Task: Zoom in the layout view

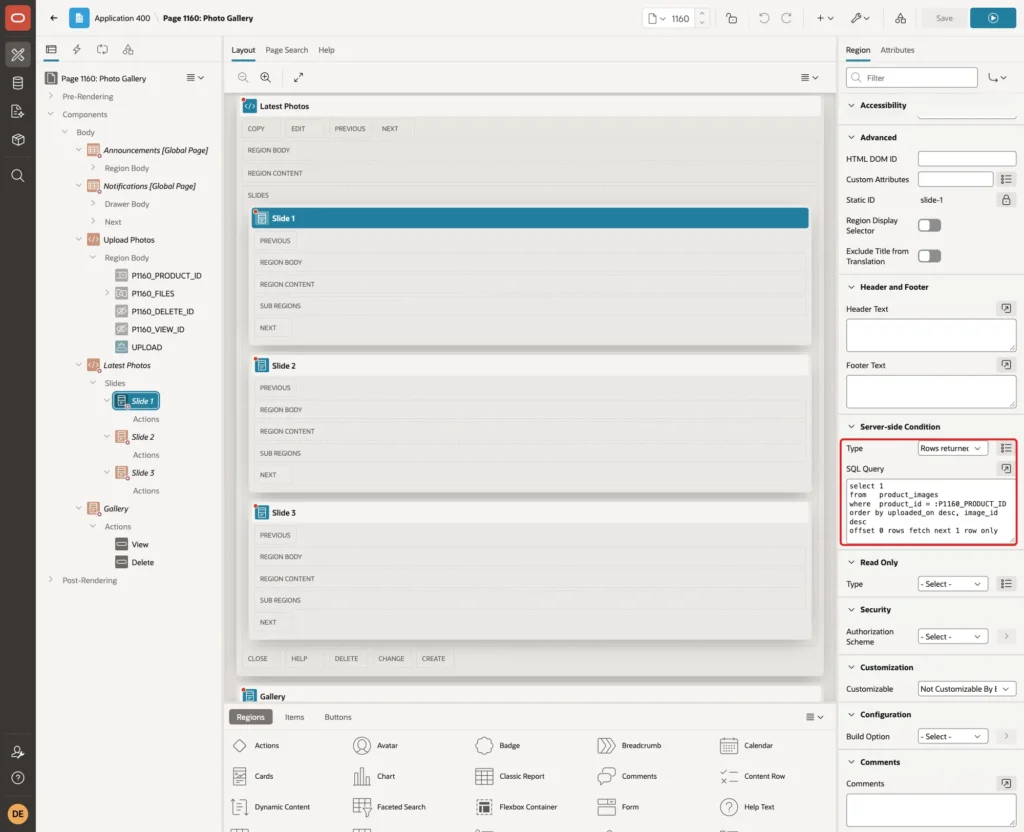Action: [266, 77]
